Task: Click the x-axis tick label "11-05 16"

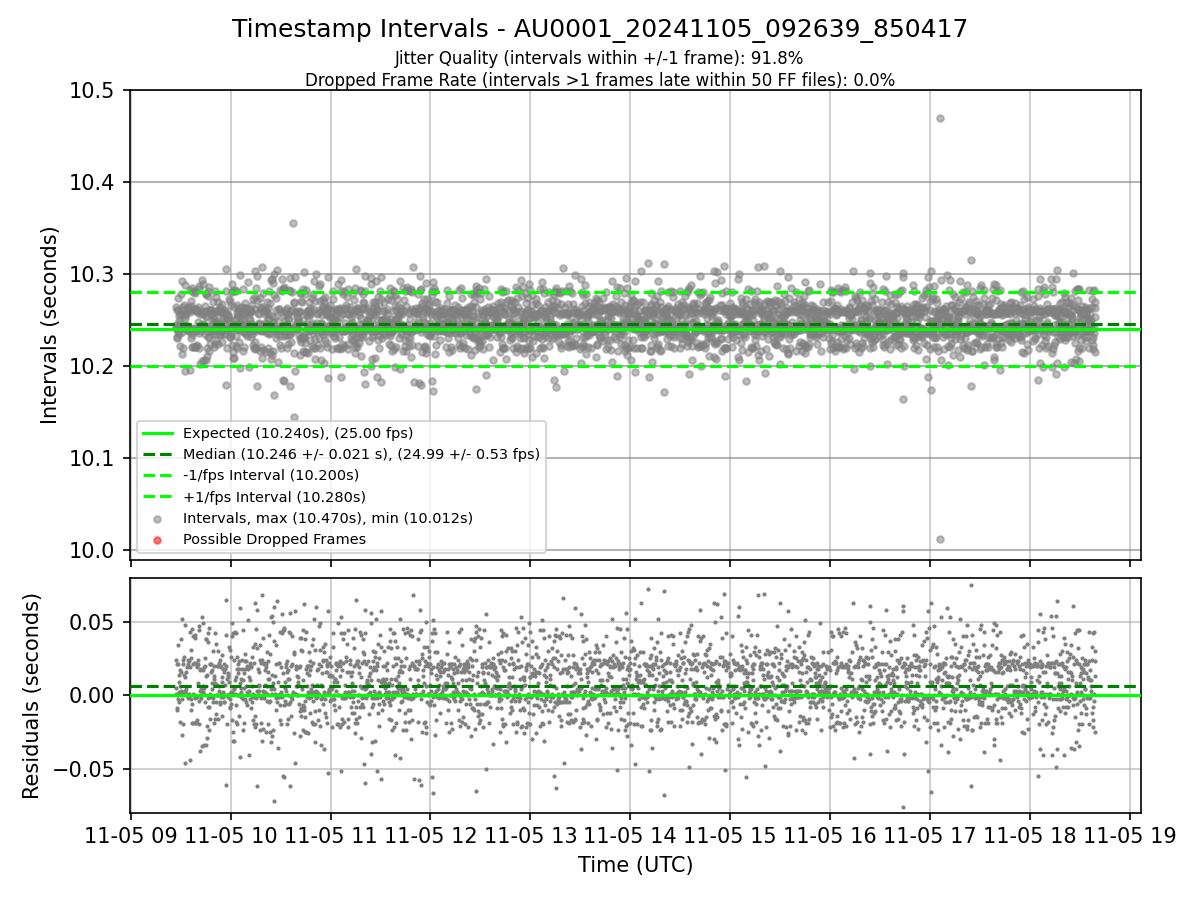Action: click(x=829, y=836)
